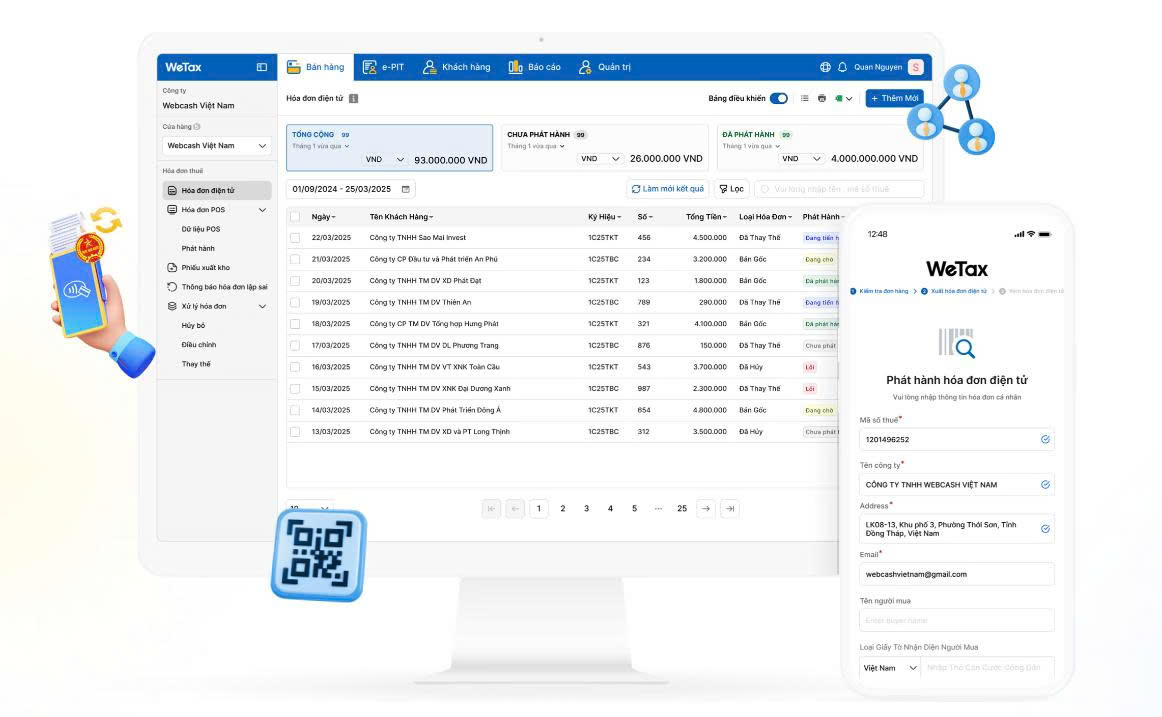Collapse Xử lý hóa đơn chevron
The height and width of the screenshot is (717, 1162).
[x=262, y=307]
